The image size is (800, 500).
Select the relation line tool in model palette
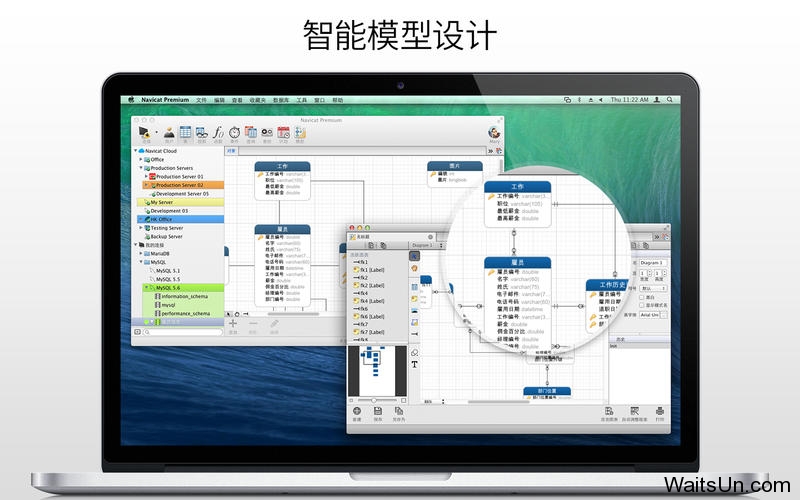pos(414,334)
